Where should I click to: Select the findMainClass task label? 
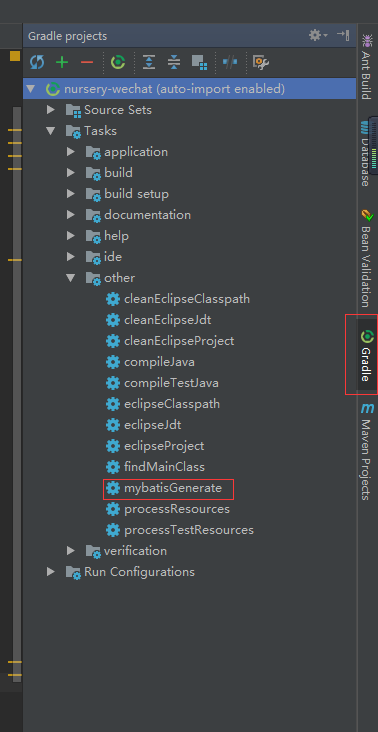click(x=164, y=467)
